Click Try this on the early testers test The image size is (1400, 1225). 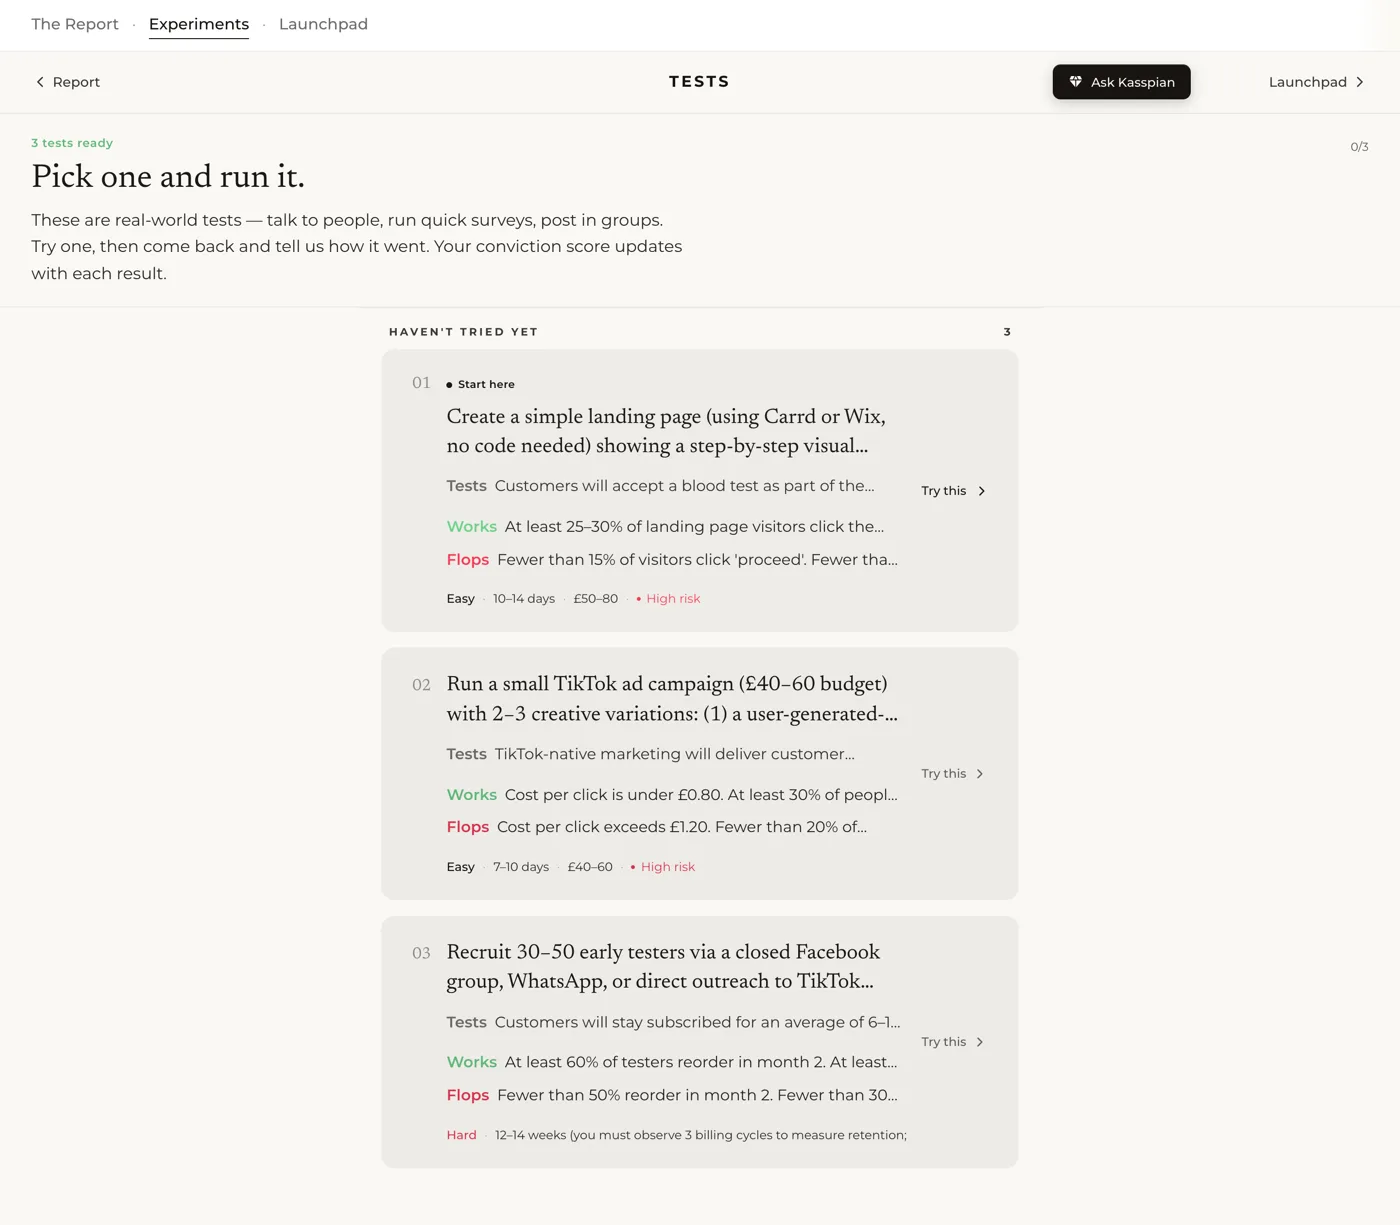(953, 1042)
